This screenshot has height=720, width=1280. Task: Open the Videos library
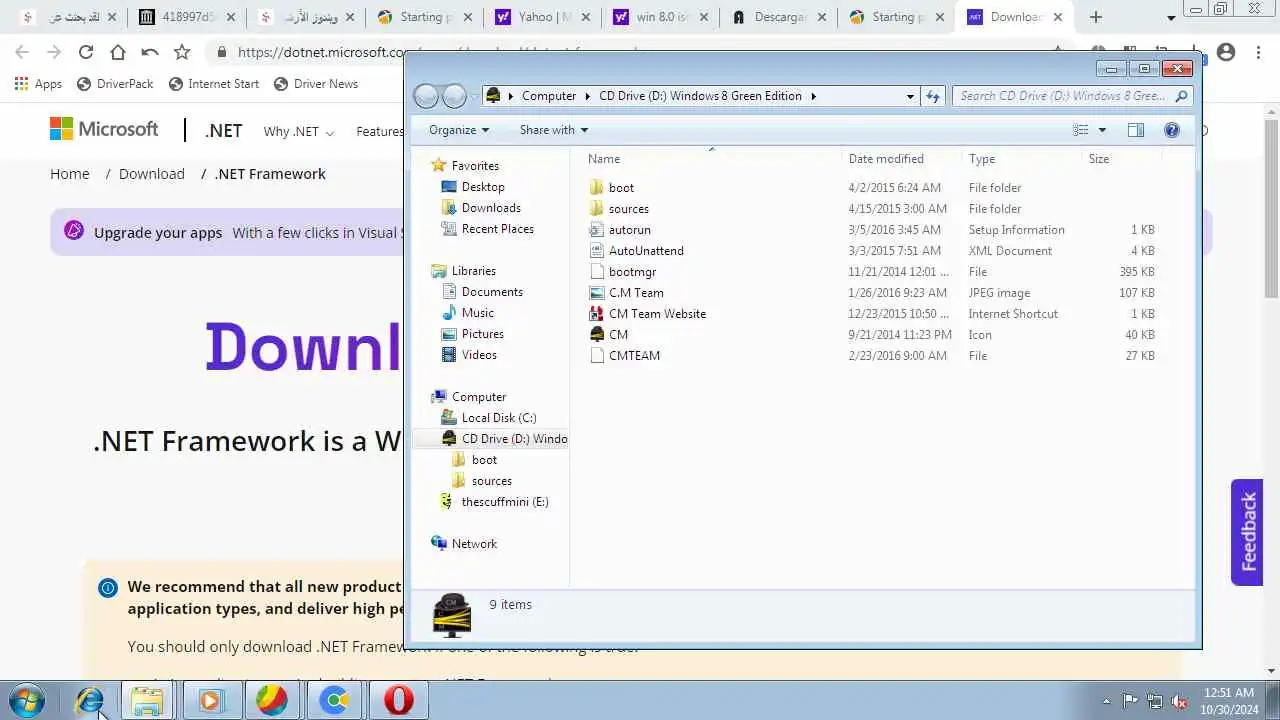(x=479, y=355)
